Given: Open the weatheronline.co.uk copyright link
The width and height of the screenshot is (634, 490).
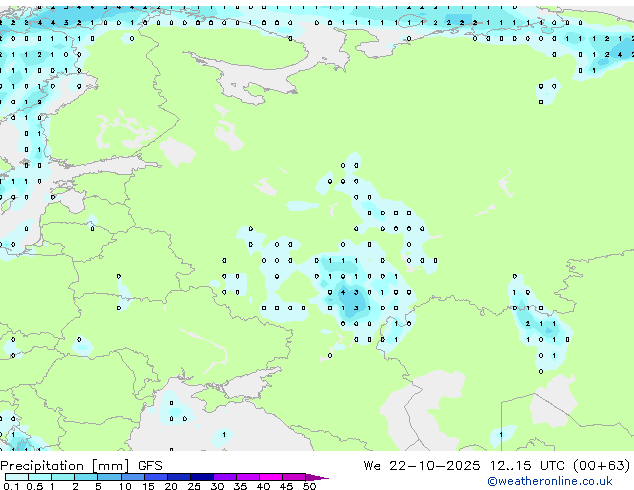Looking at the screenshot, I should pos(549,481).
